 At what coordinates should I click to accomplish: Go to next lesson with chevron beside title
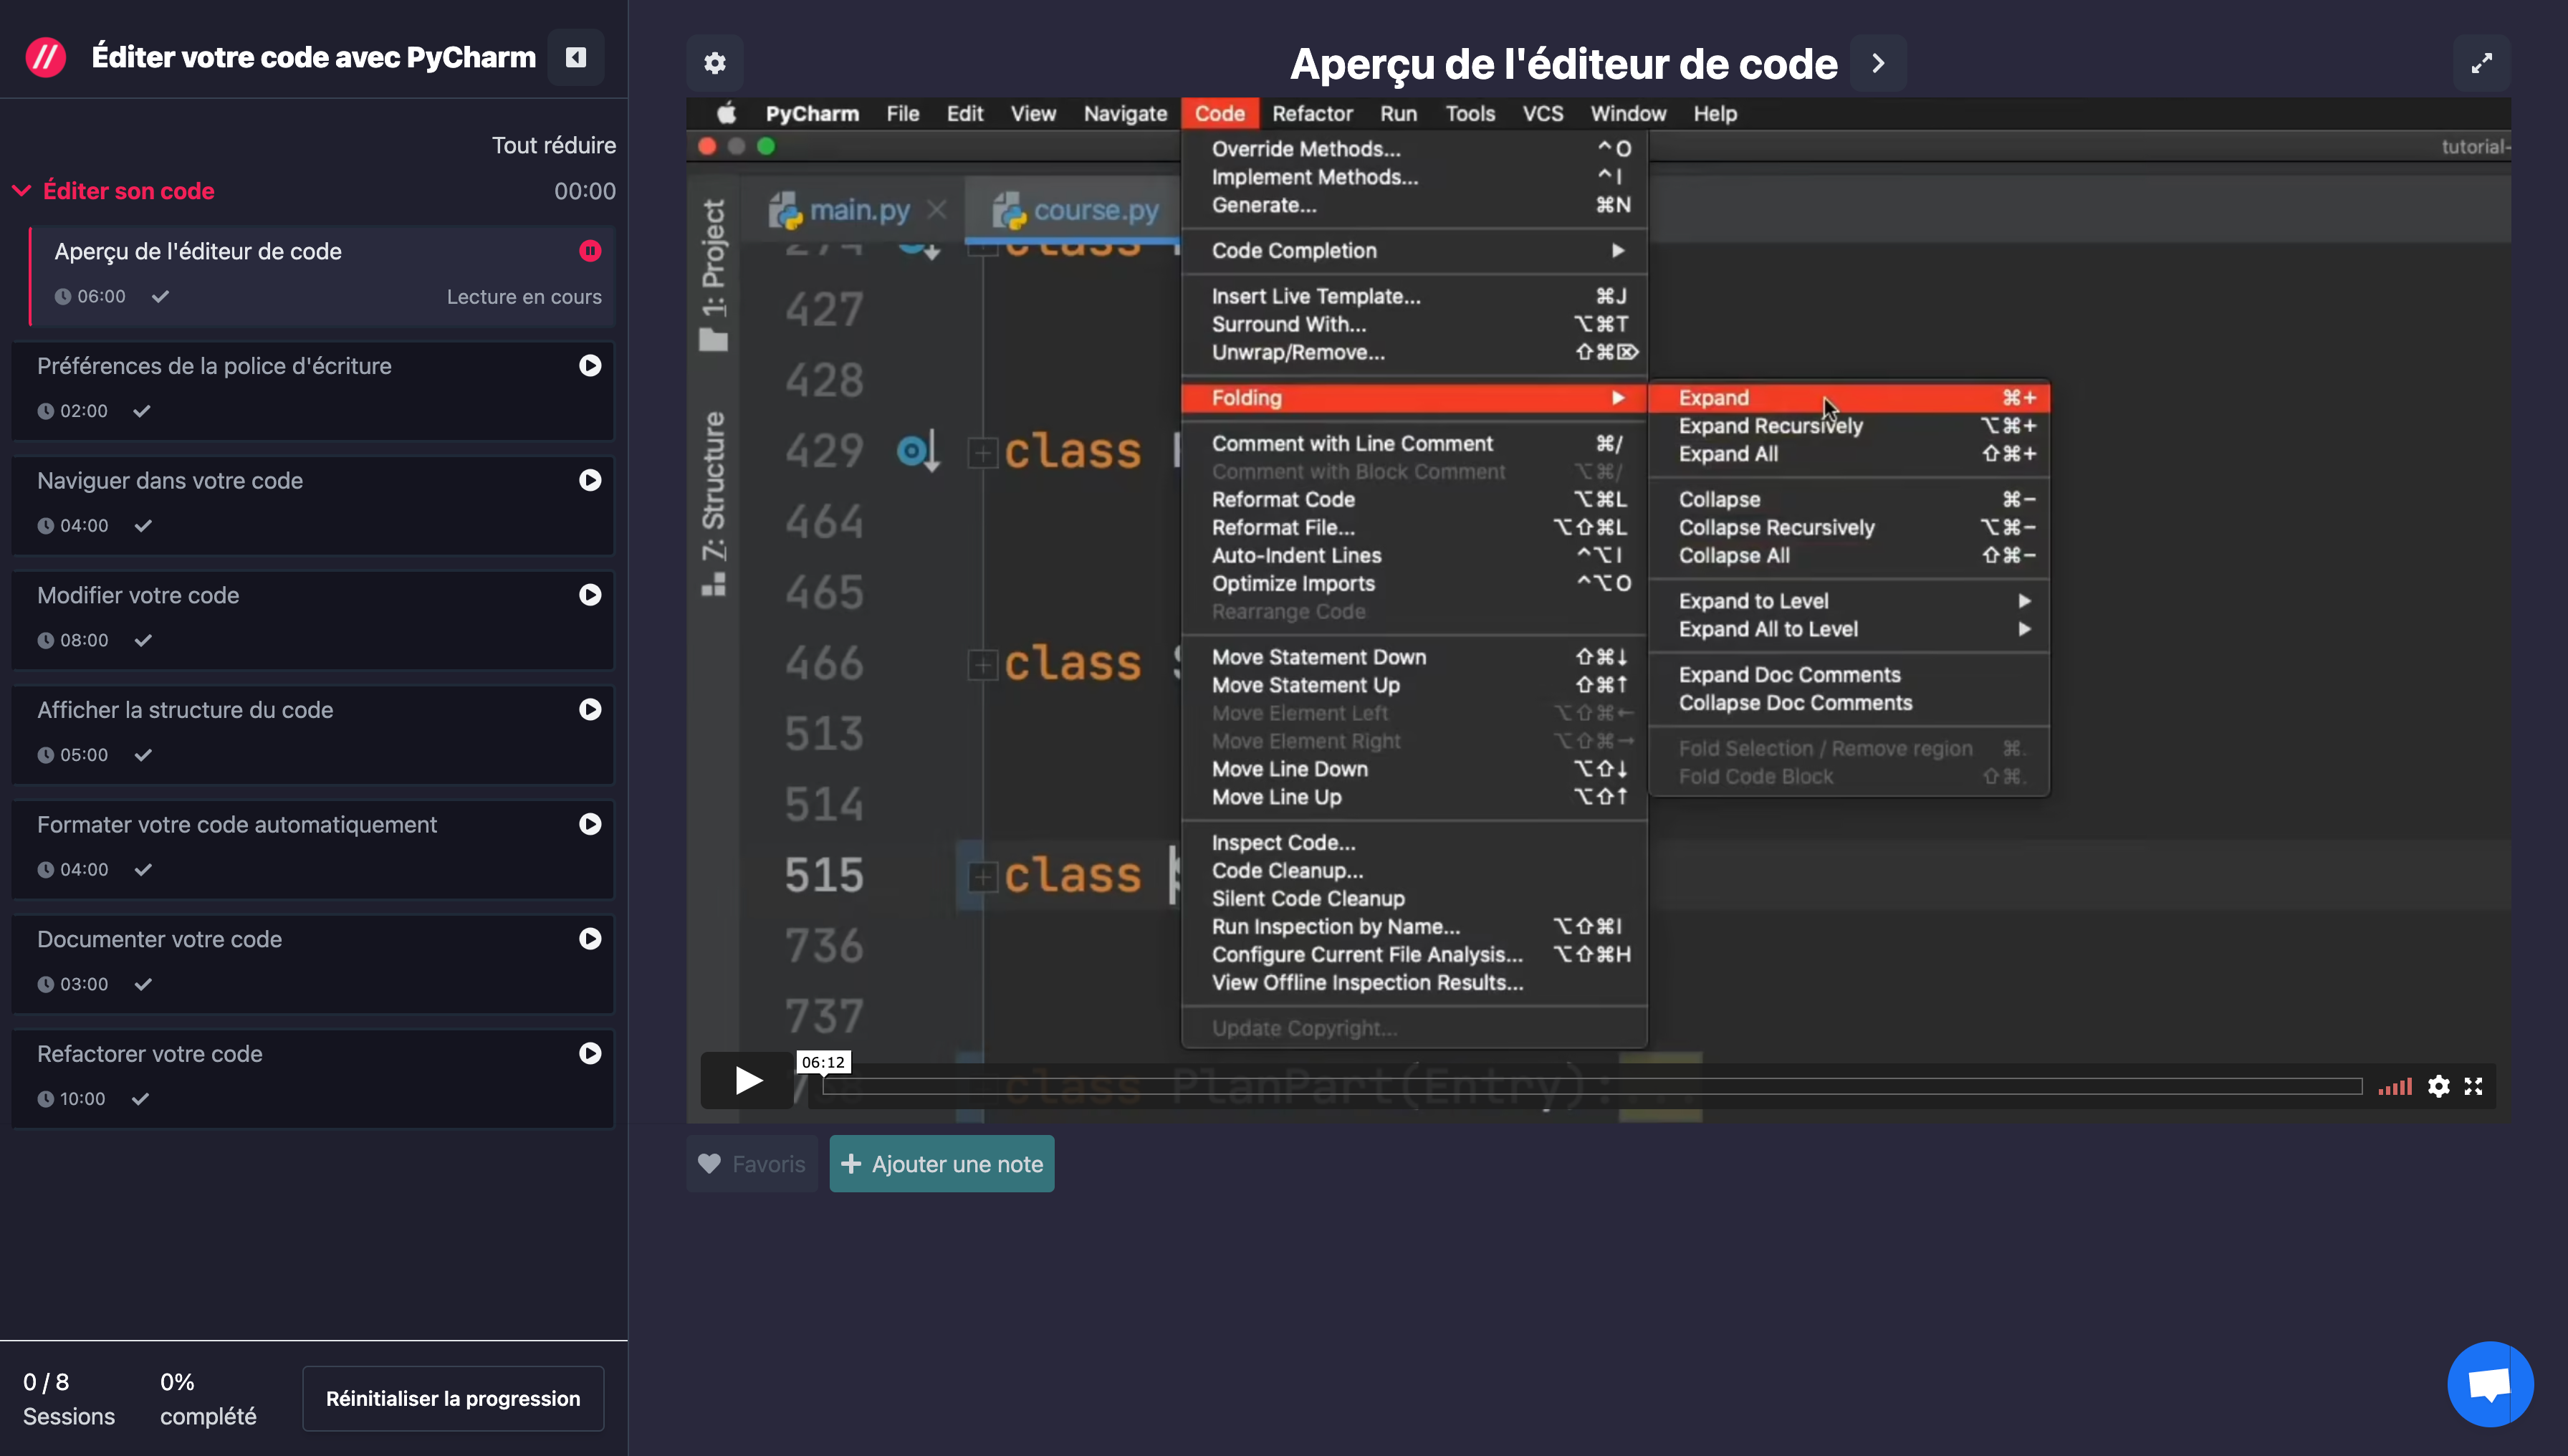pos(1877,63)
